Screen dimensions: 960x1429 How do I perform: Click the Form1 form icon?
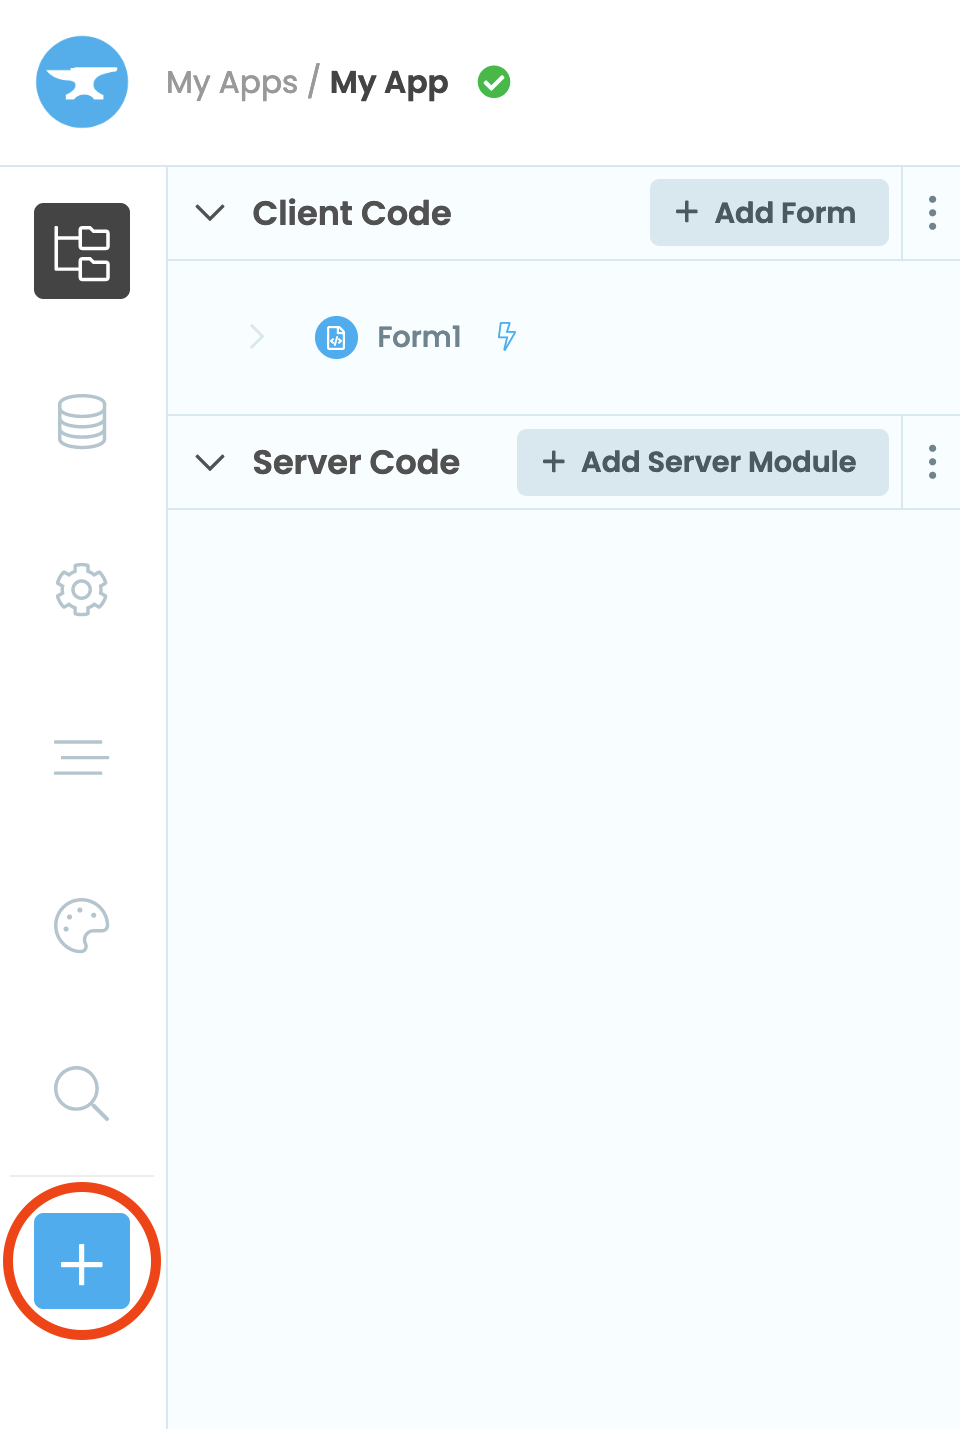click(335, 337)
